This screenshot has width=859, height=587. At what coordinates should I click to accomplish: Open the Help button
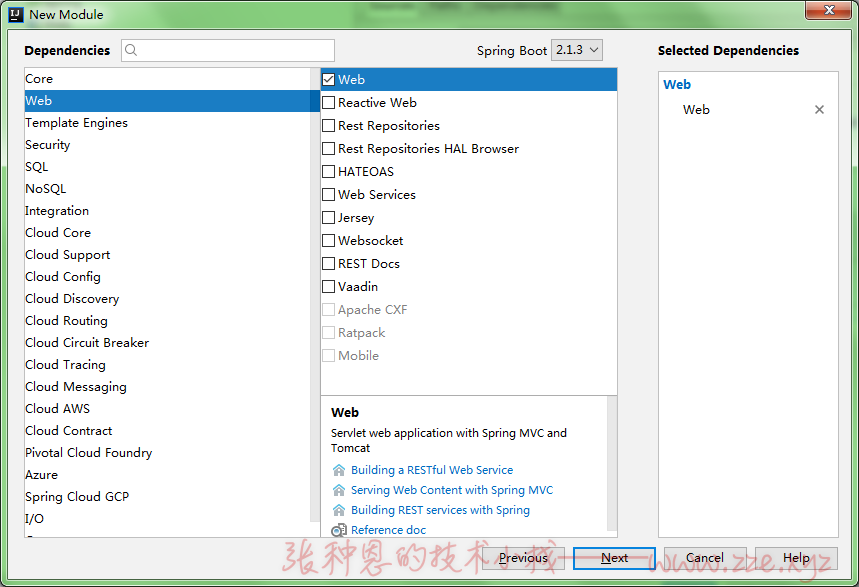[x=796, y=558]
